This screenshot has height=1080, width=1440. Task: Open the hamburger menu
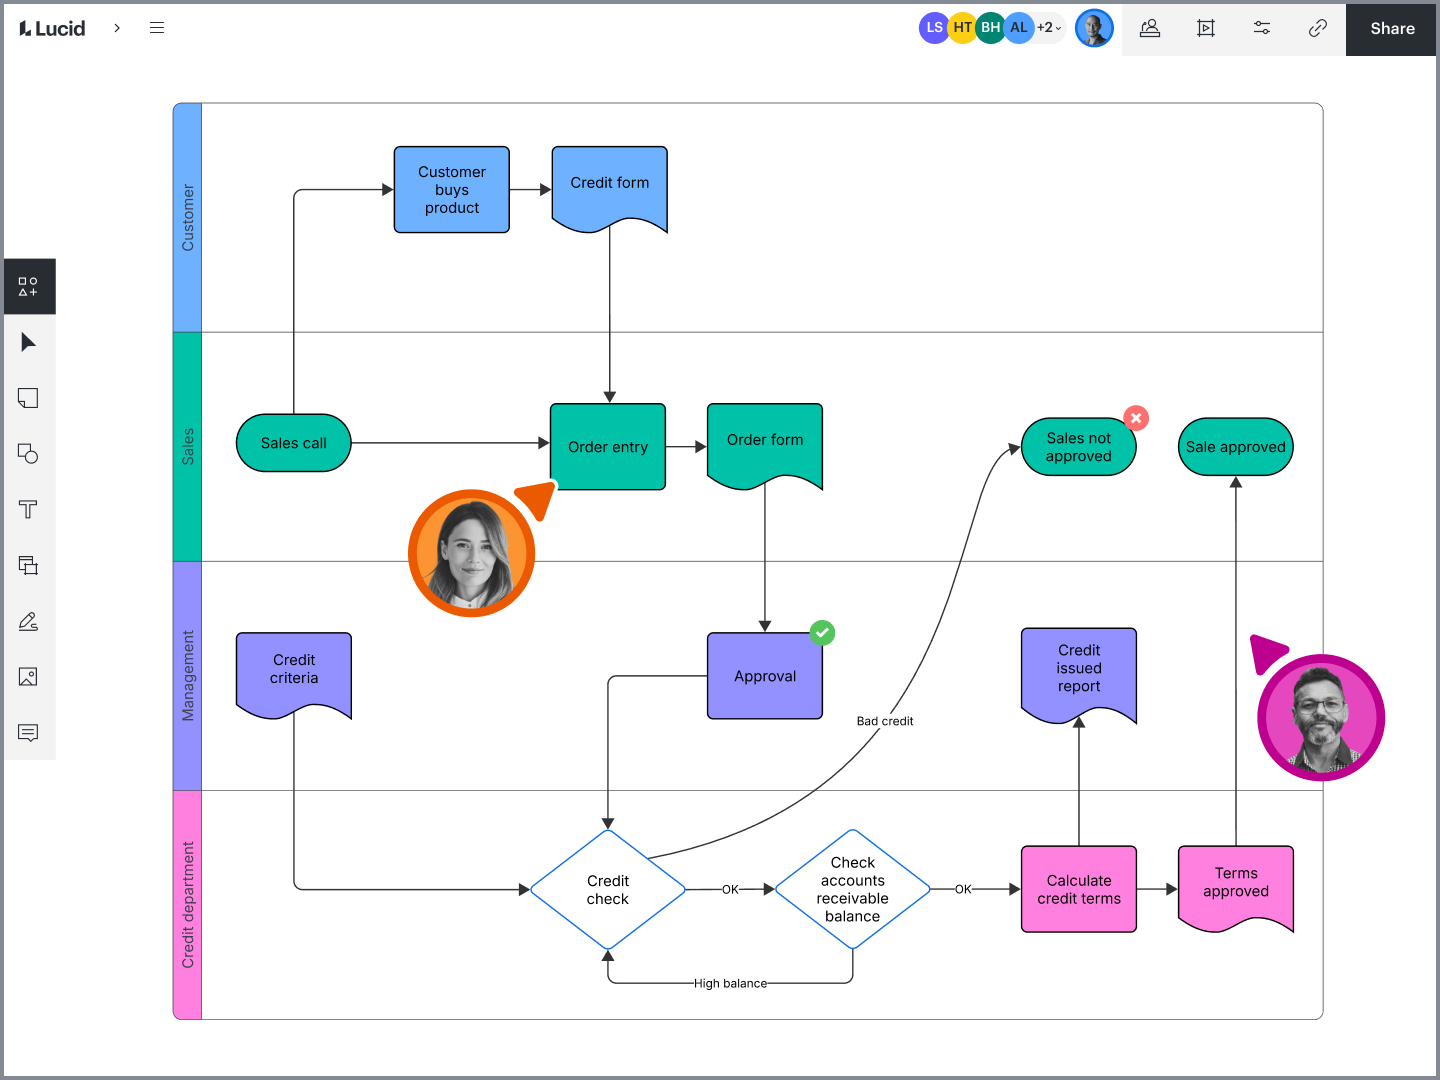(157, 28)
